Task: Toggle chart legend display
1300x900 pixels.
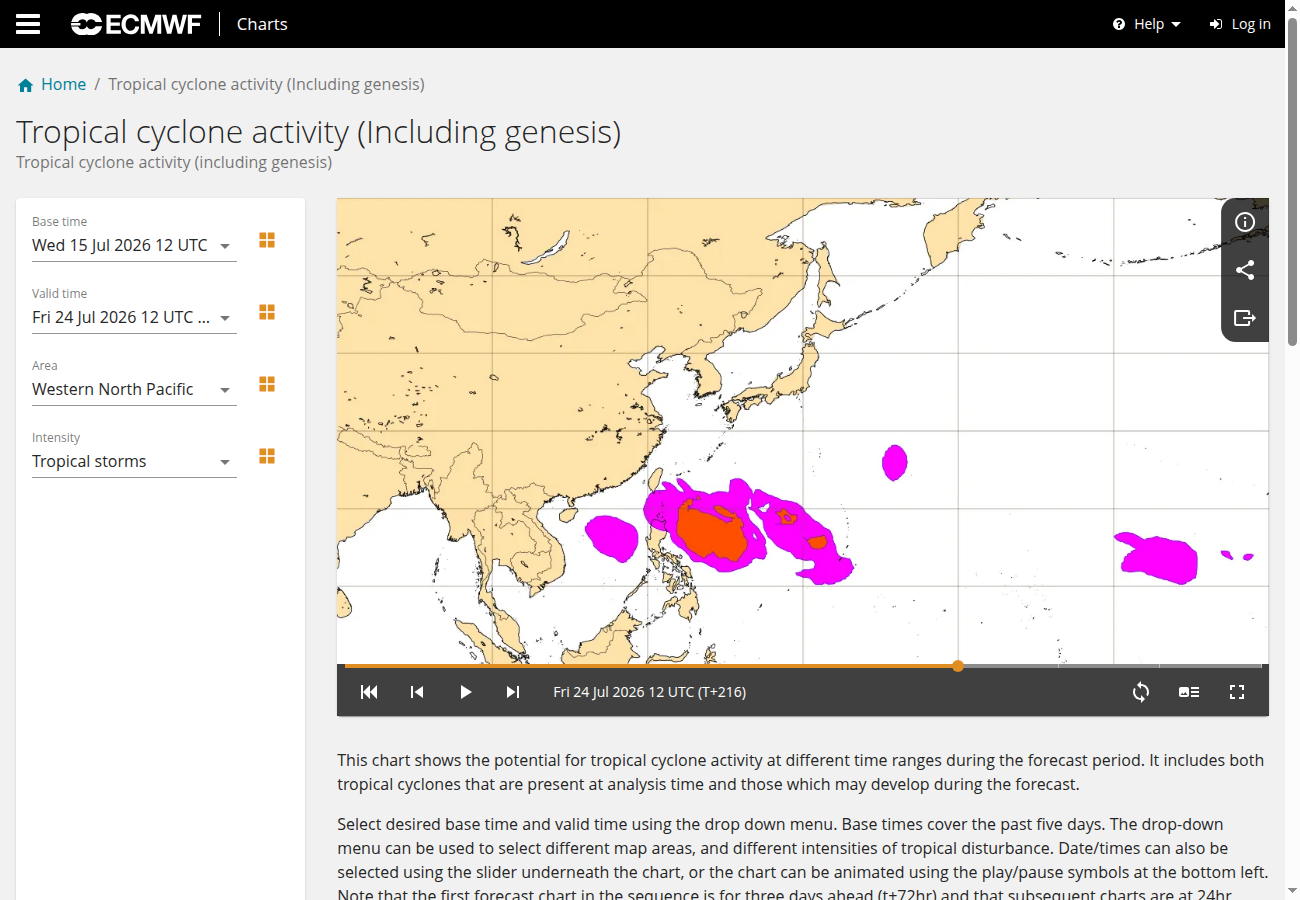Action: (1189, 692)
